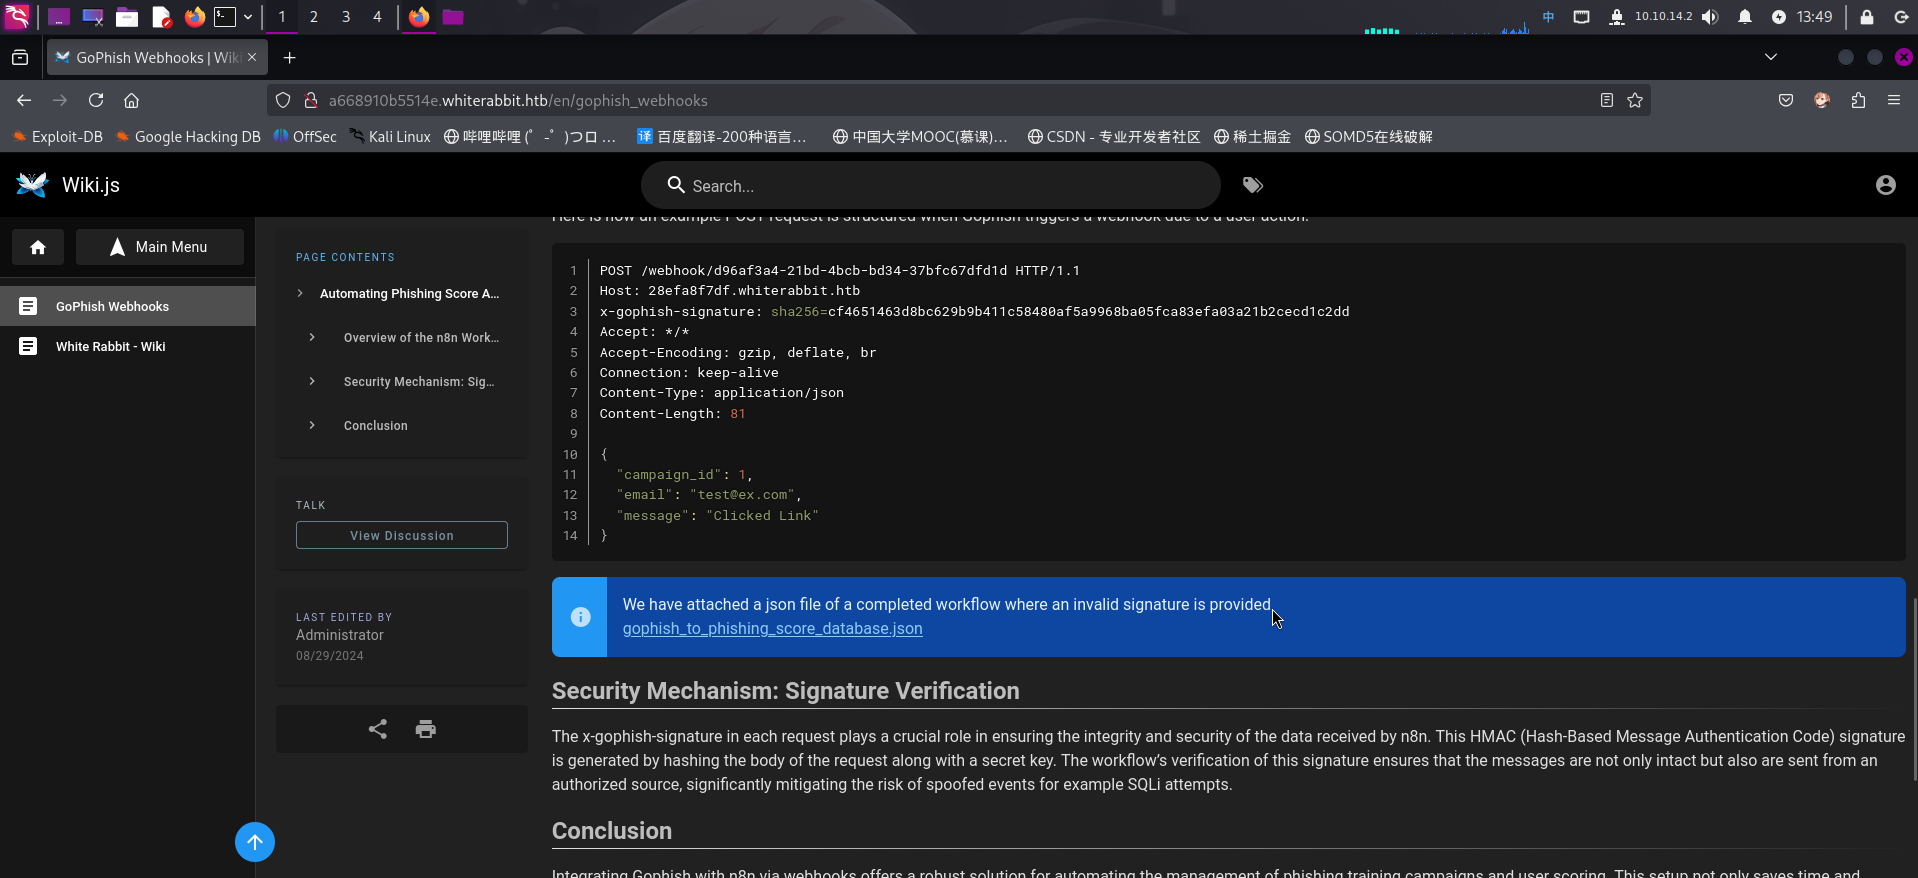Open the Firefox extensions puzzle icon

click(1858, 100)
